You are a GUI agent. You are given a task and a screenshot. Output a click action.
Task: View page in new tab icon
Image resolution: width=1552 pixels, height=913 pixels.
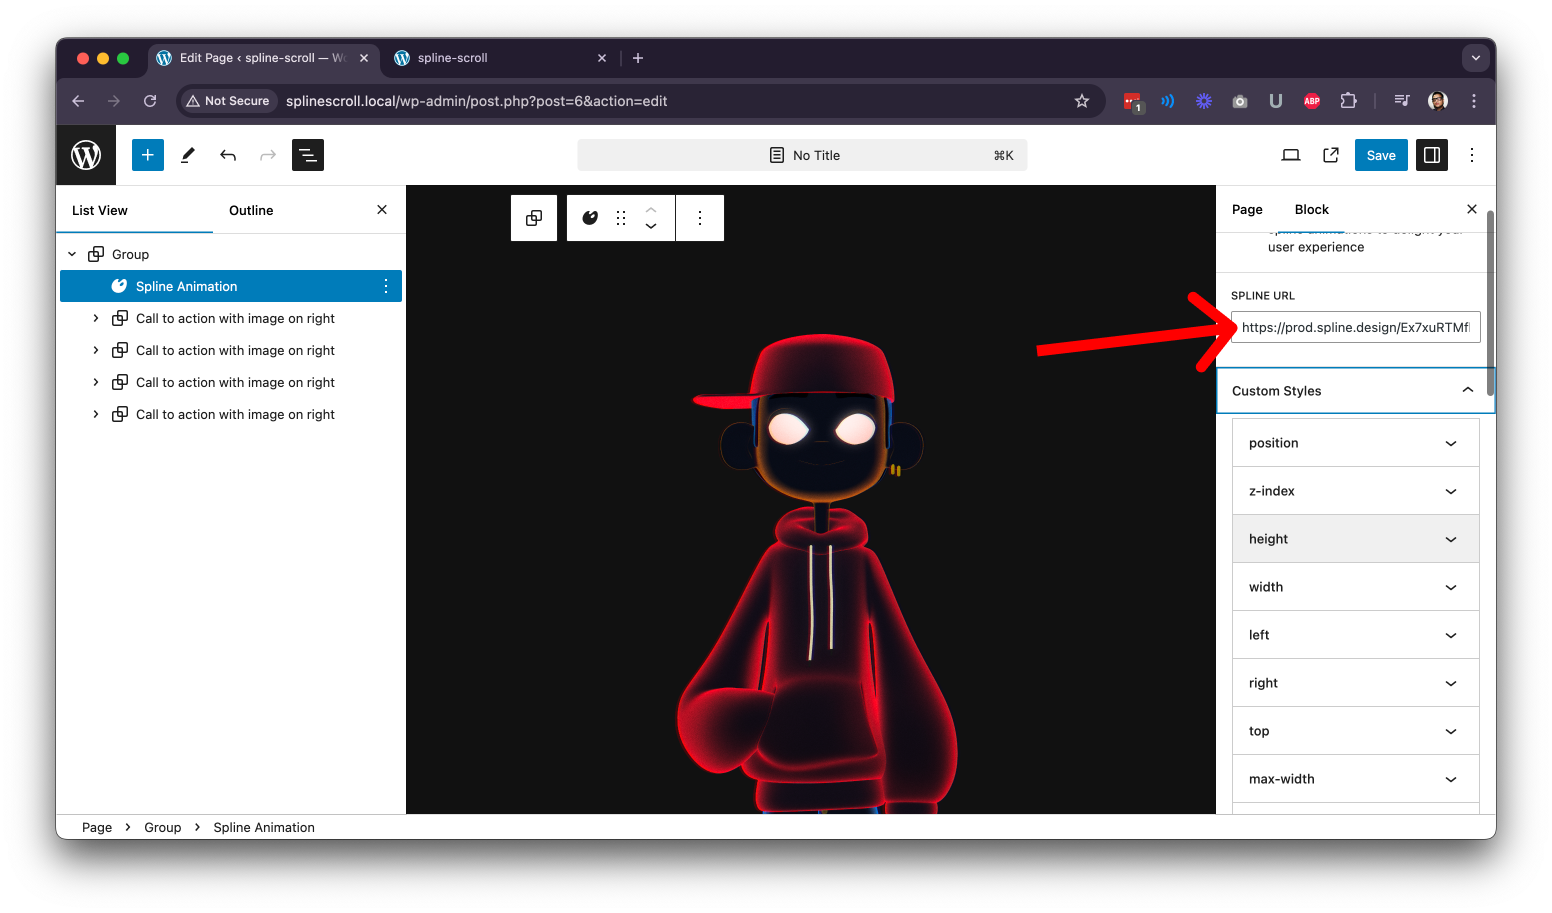(x=1331, y=155)
